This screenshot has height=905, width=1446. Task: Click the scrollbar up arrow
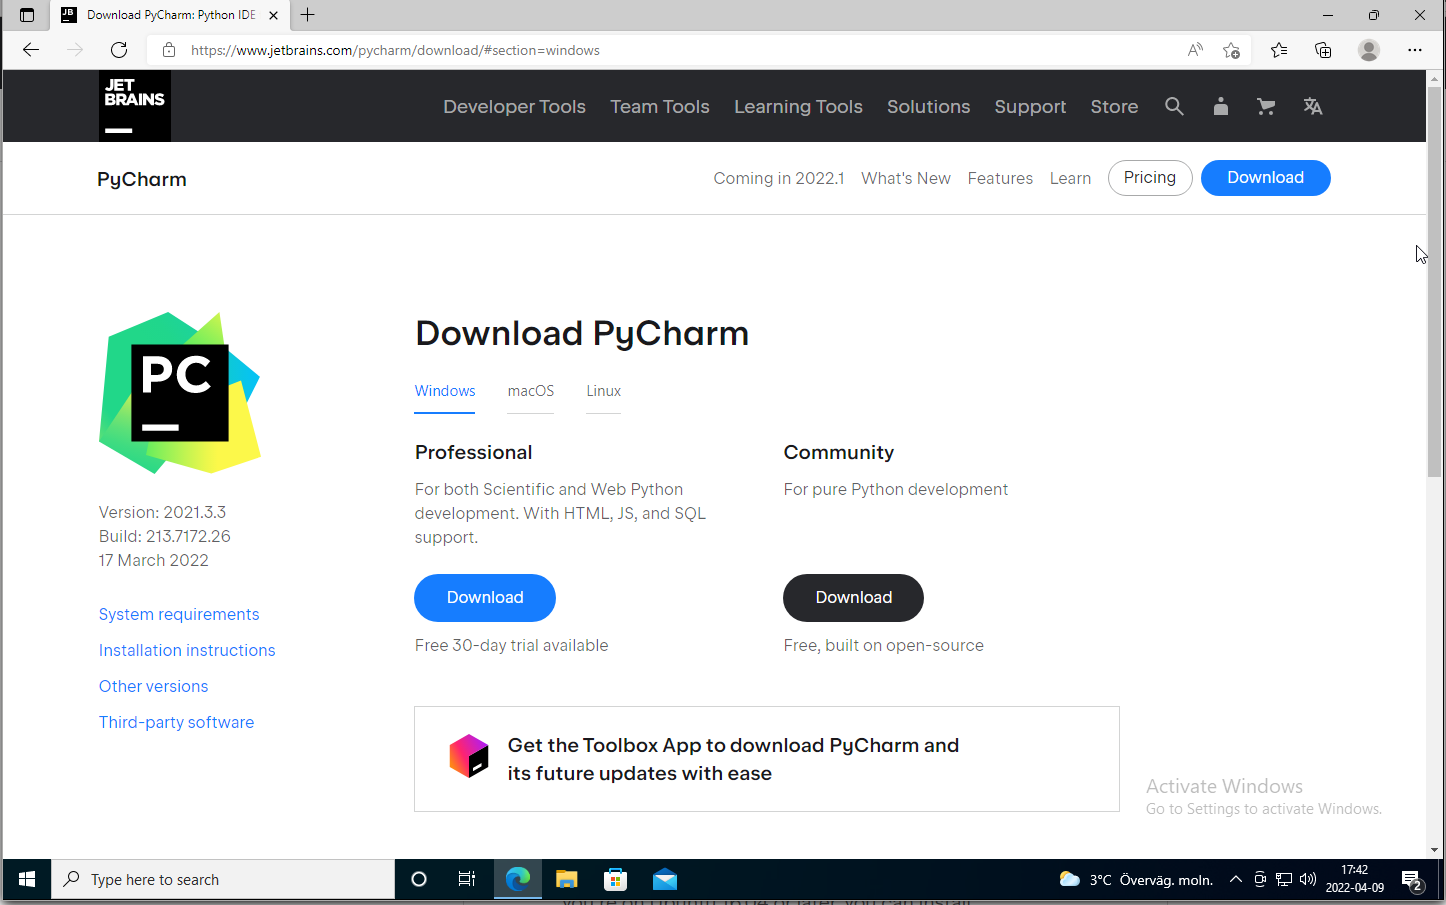1435,78
